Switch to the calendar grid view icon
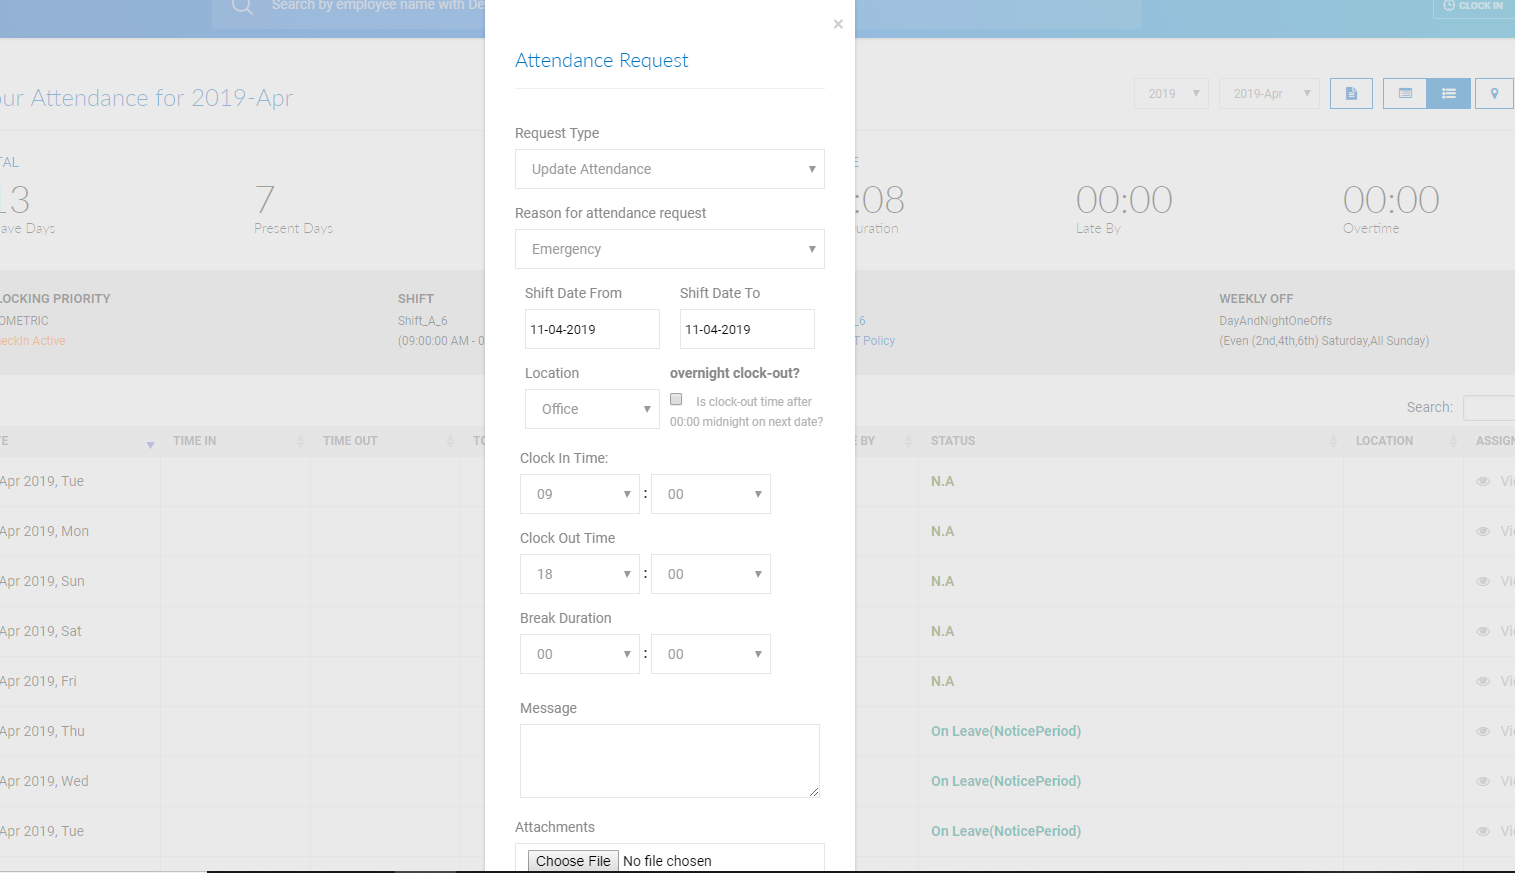The height and width of the screenshot is (873, 1515). click(1405, 93)
